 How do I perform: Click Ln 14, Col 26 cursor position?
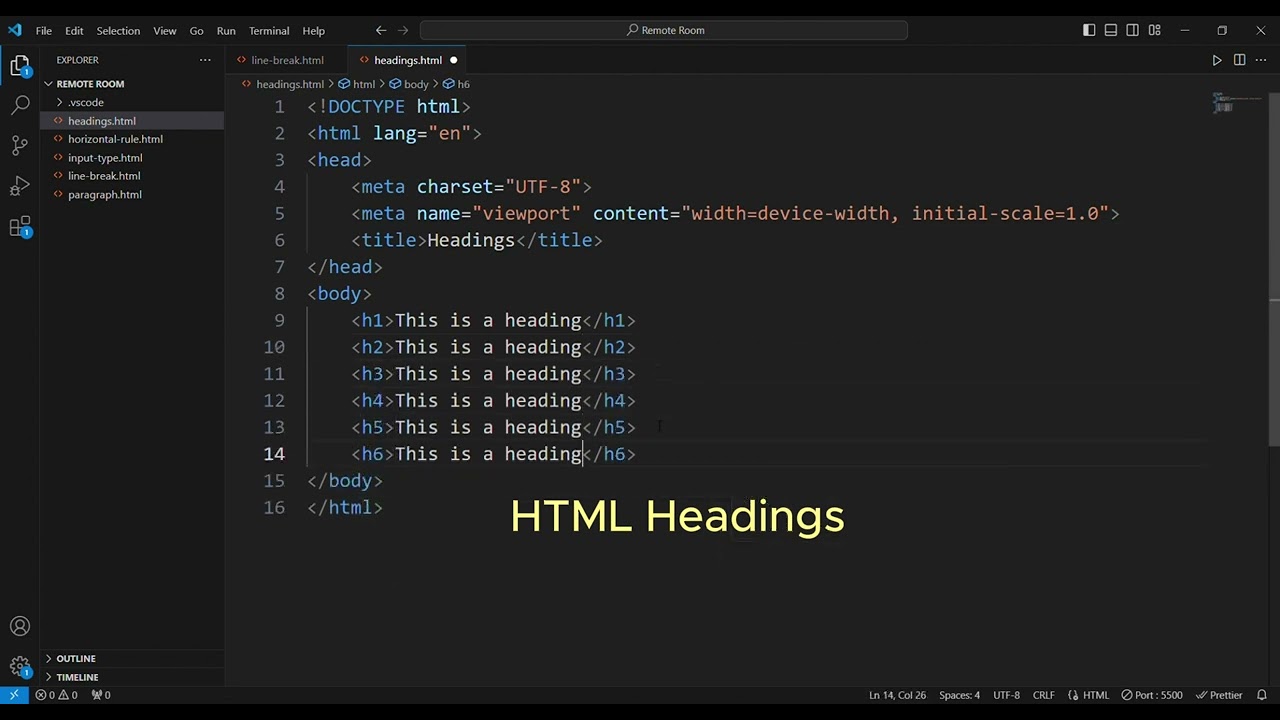tap(897, 695)
